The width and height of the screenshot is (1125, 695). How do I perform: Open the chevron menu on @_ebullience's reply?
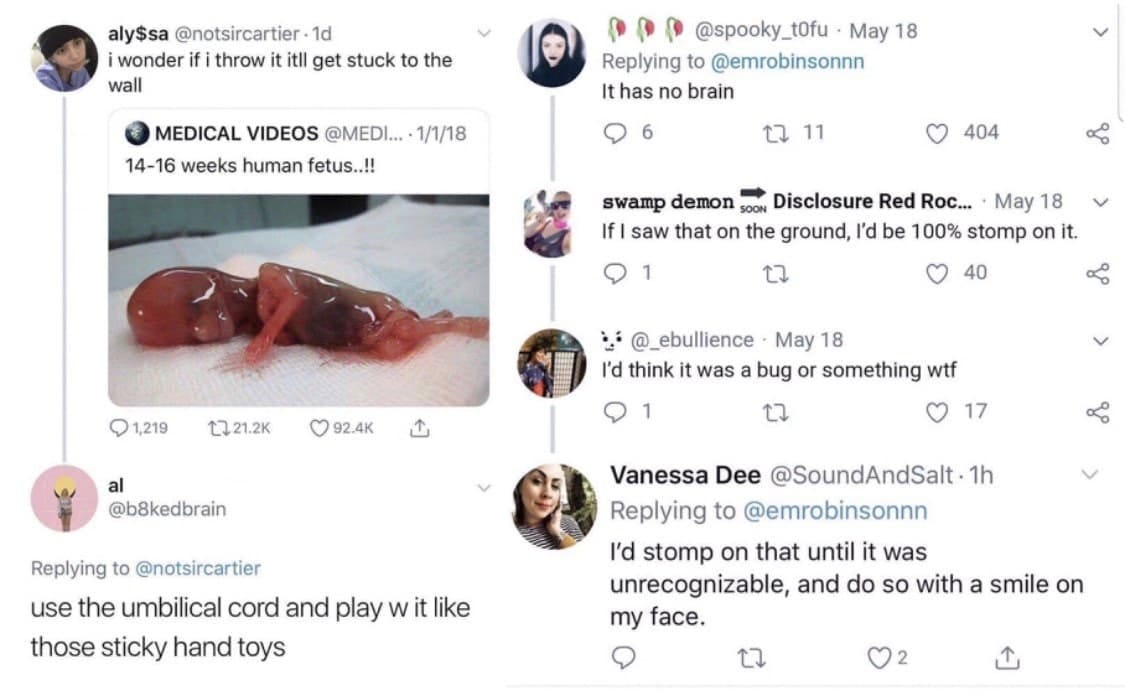1101,341
